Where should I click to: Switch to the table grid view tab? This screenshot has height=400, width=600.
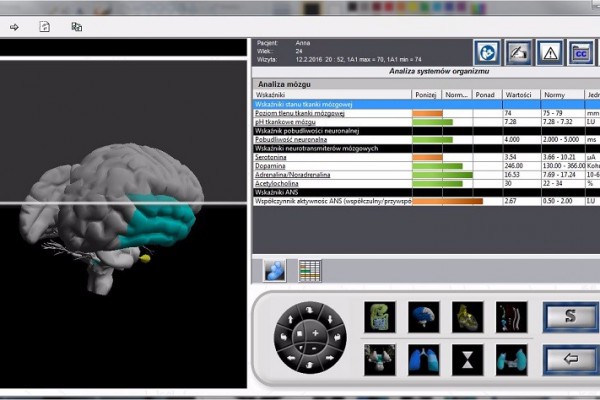[x=310, y=269]
